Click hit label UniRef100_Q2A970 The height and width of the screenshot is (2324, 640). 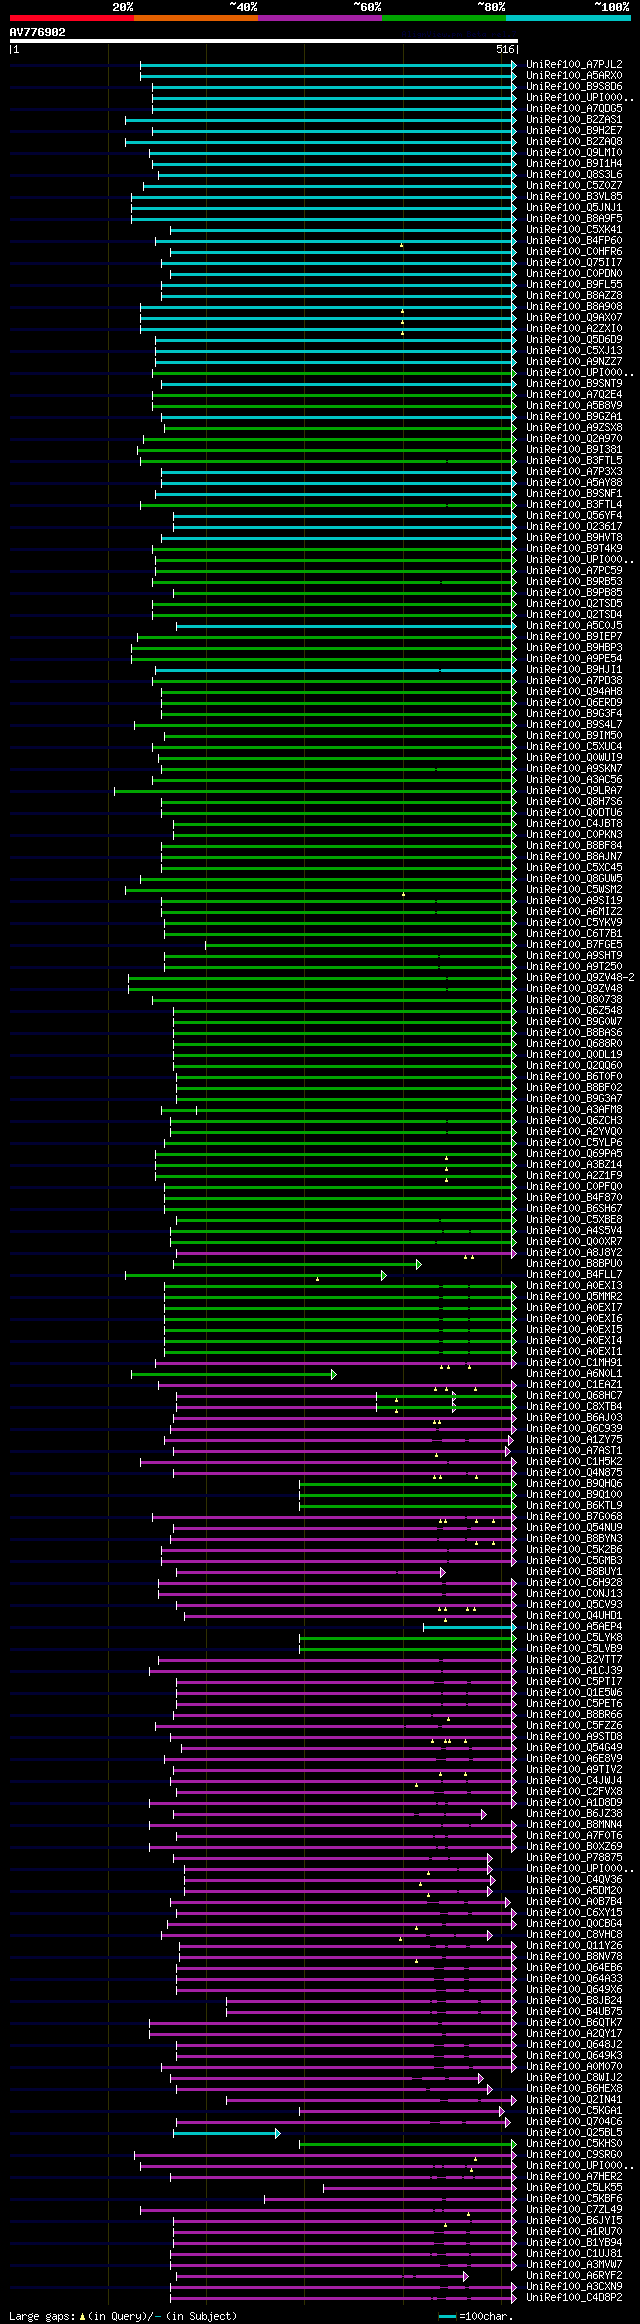[x=574, y=439]
